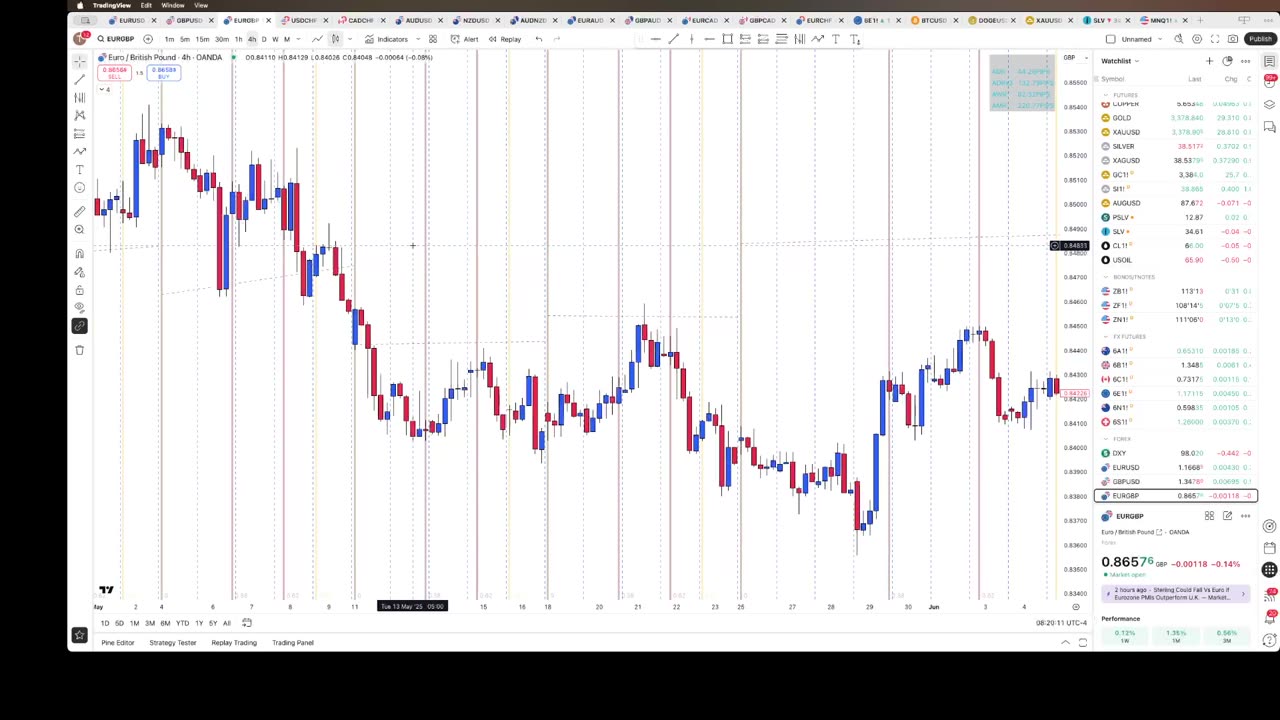Select the 1m timeframe
Image resolution: width=1280 pixels, height=720 pixels.
[x=169, y=39]
